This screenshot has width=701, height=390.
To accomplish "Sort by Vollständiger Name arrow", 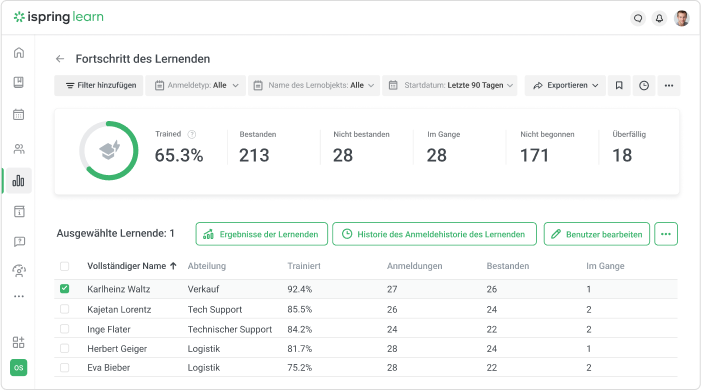I will (x=173, y=266).
